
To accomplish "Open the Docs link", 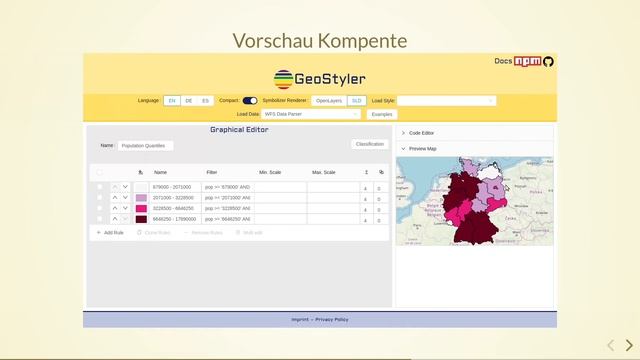I will point(503,61).
